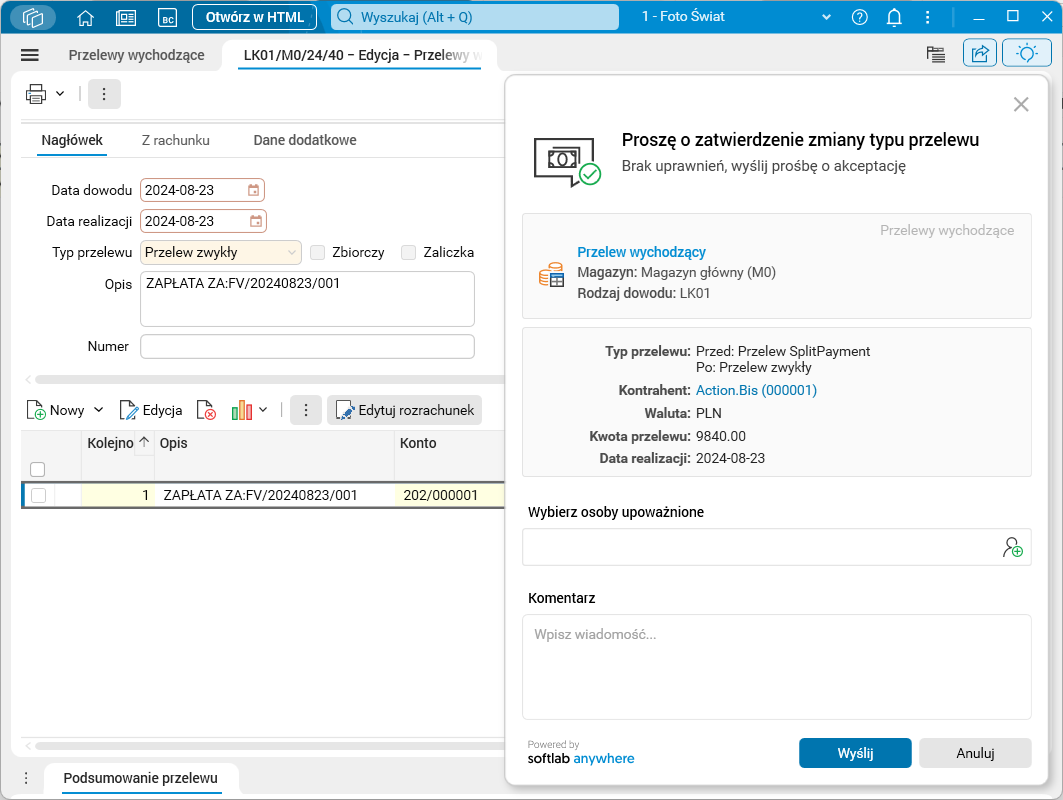Expand the Nowy dropdown arrow
Viewport: 1063px width, 800px height.
click(x=98, y=410)
